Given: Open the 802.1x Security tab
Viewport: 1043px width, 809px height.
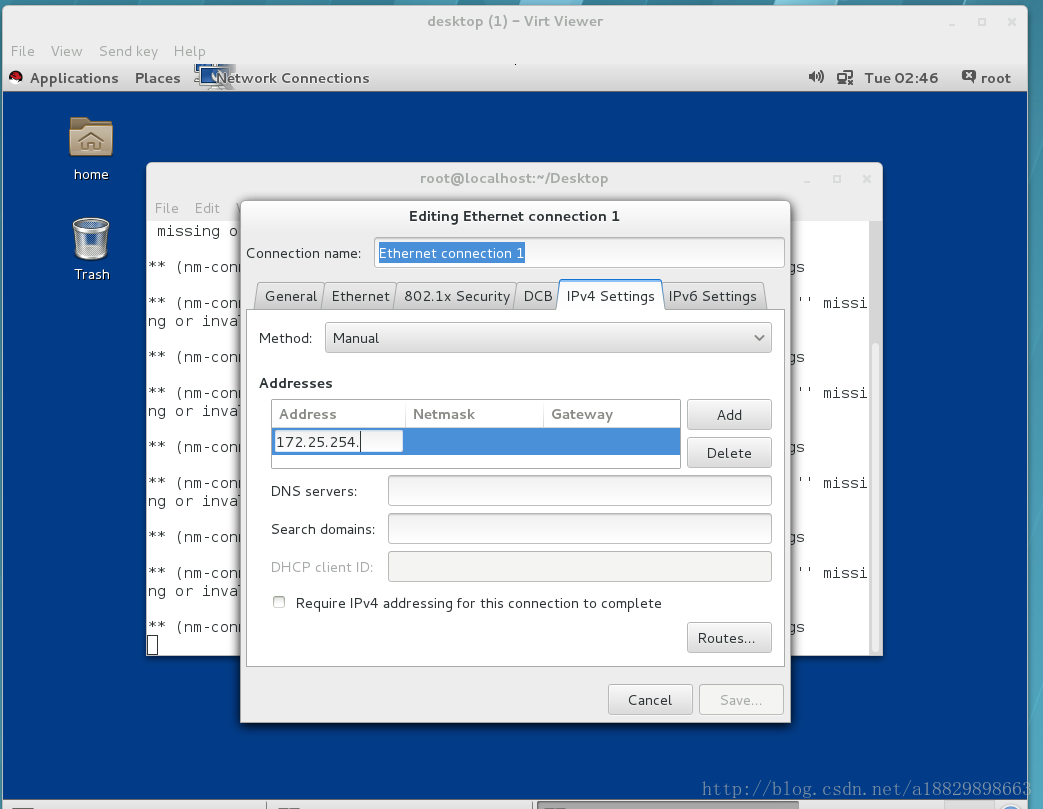Looking at the screenshot, I should pyautogui.click(x=456, y=296).
